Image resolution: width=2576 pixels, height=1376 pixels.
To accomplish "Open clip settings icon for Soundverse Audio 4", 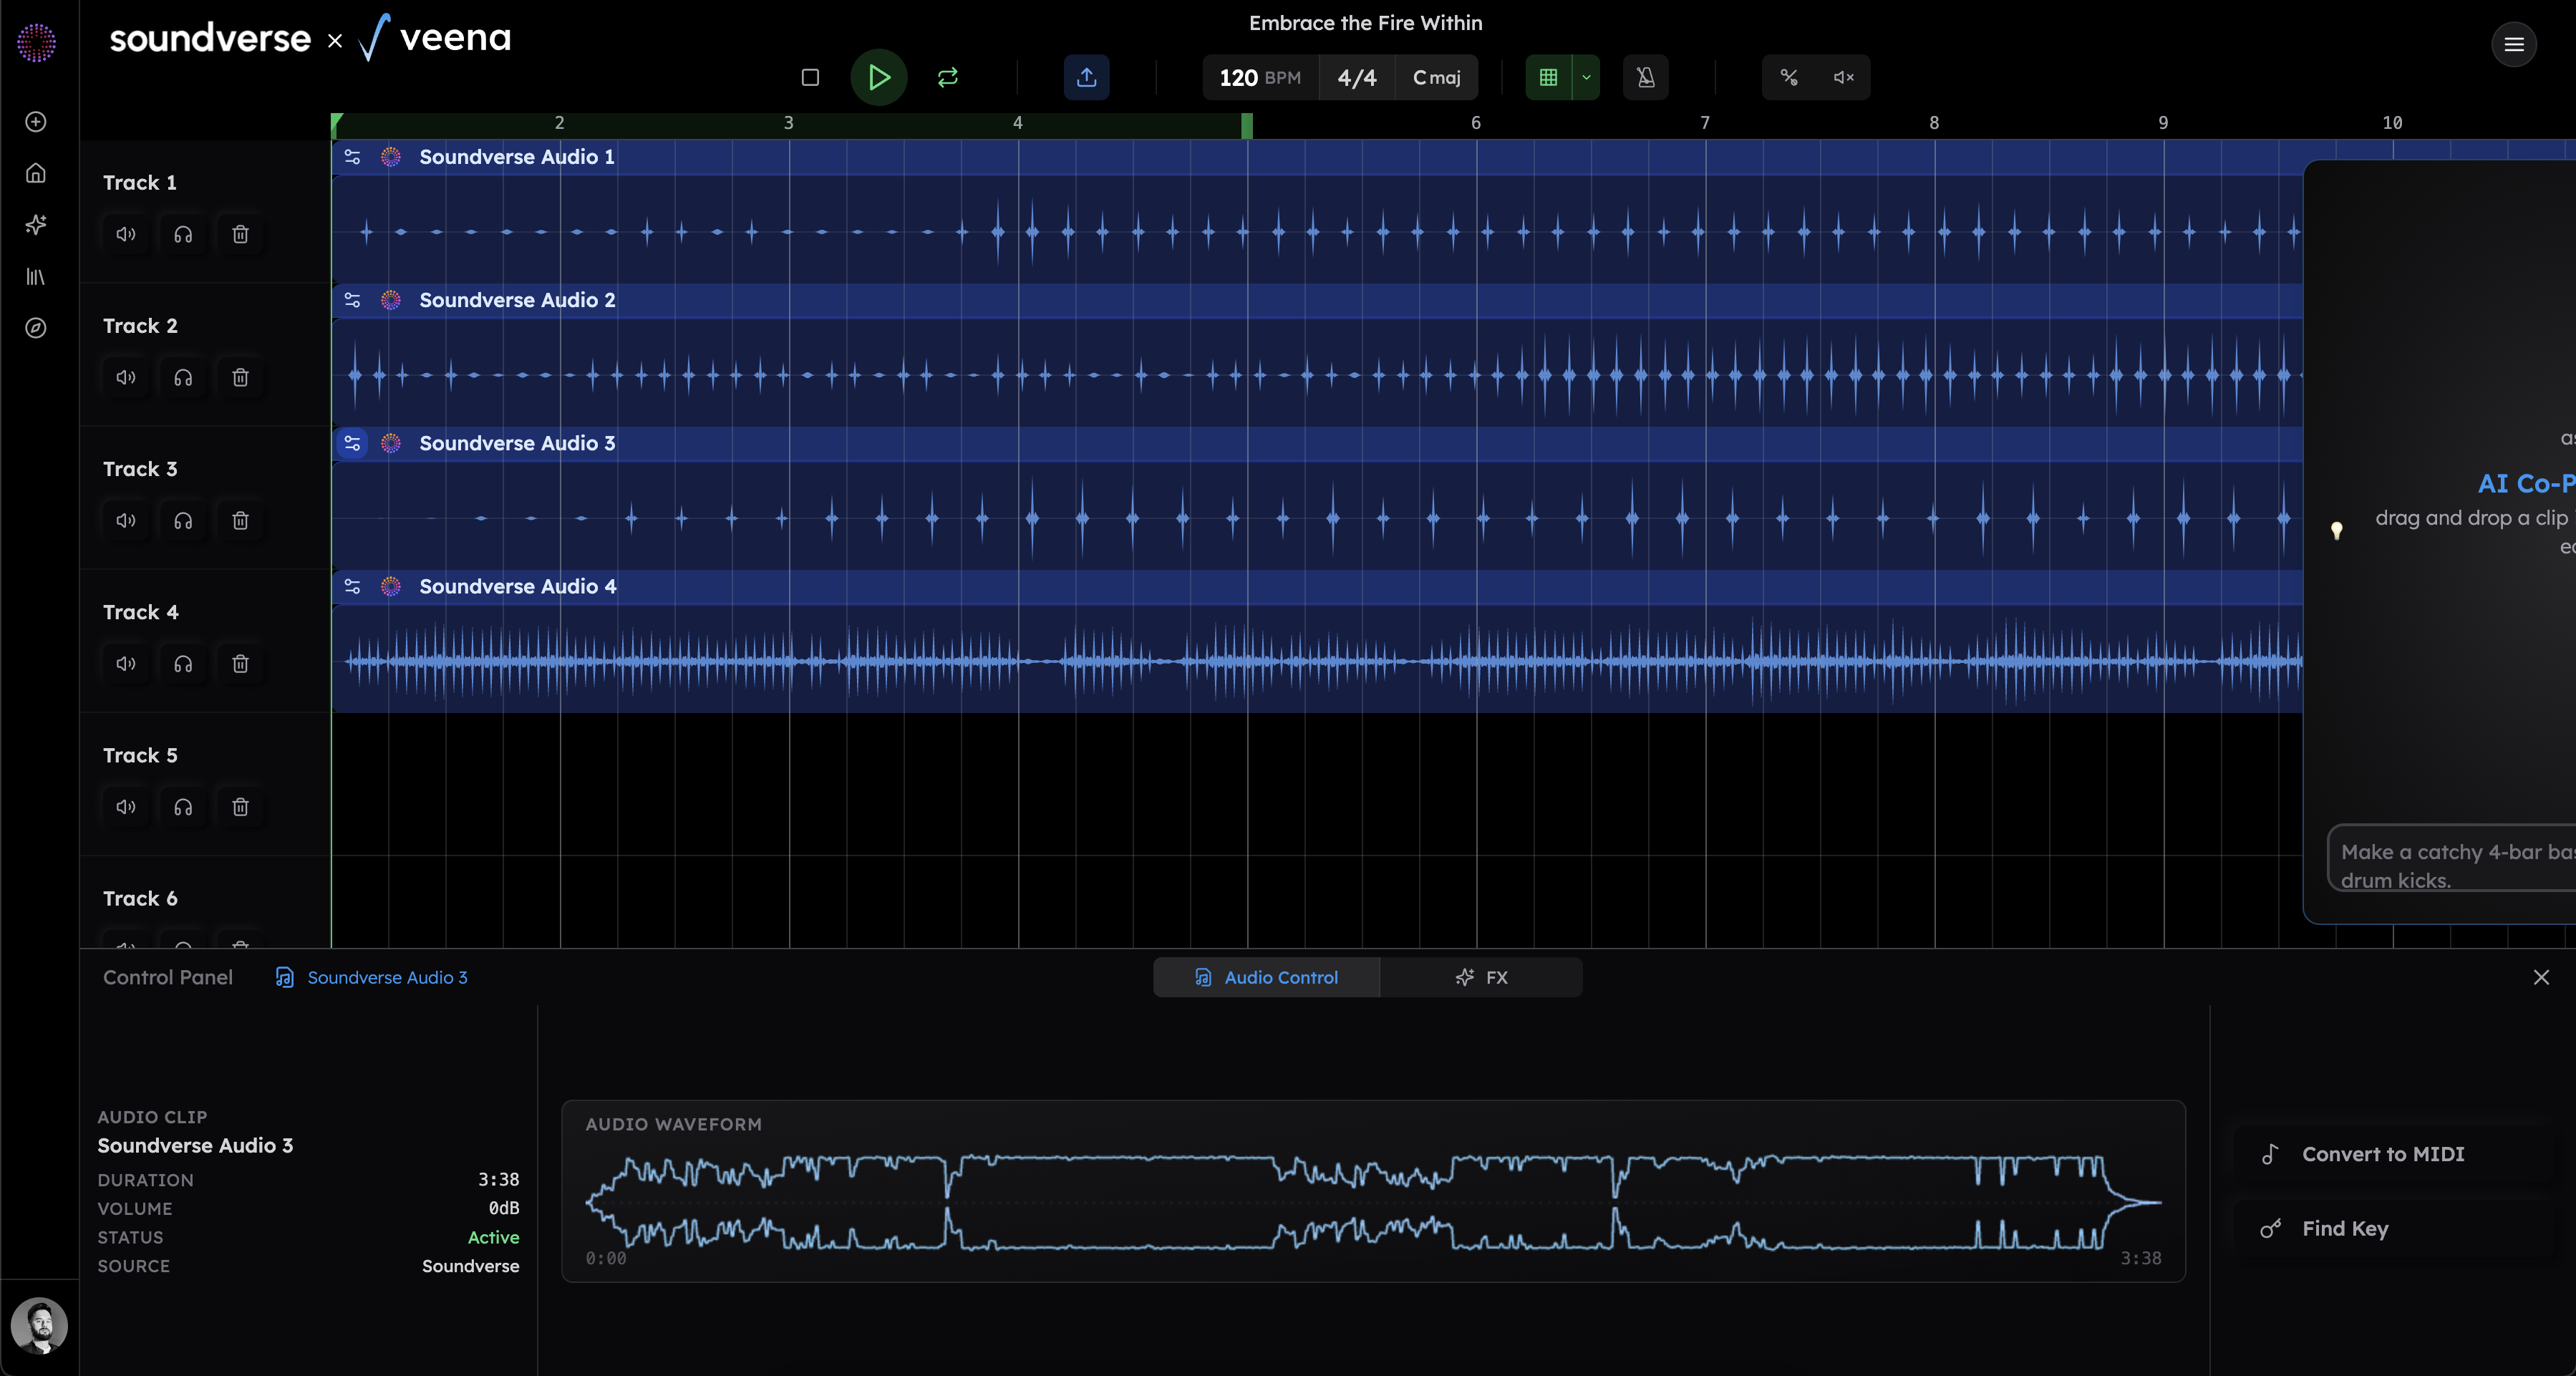I will coord(352,586).
